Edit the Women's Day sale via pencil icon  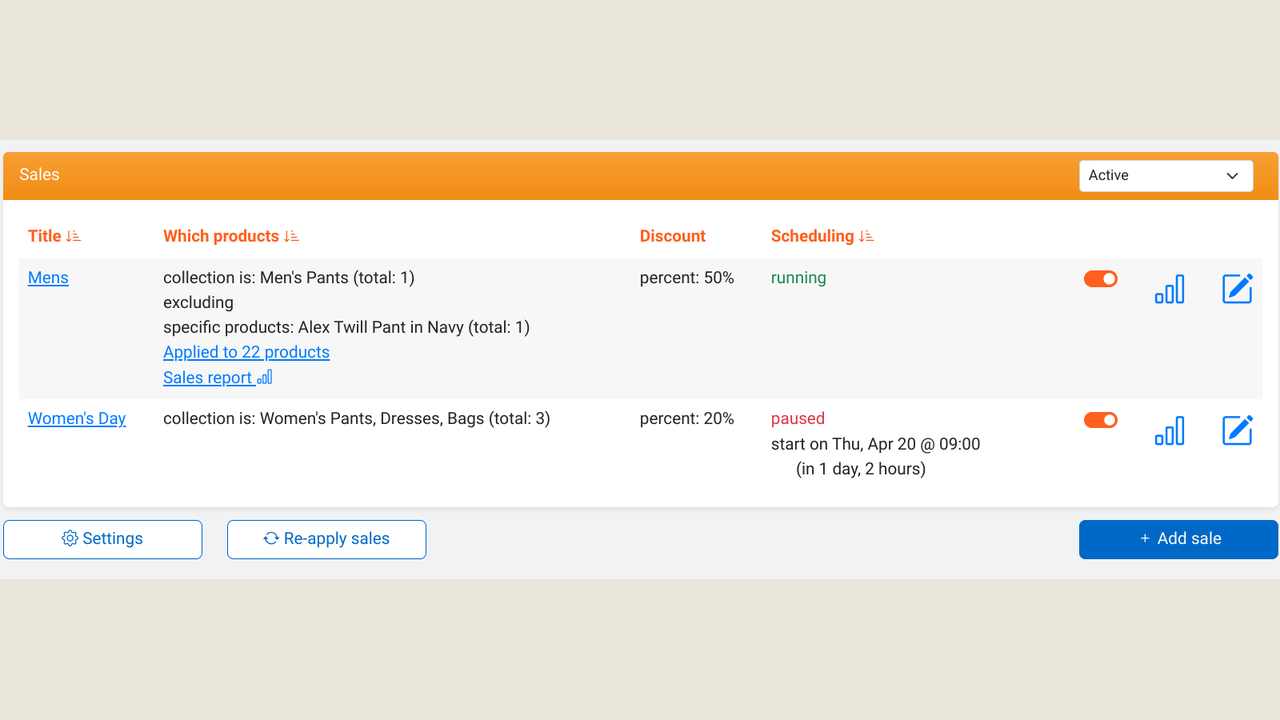(1237, 430)
